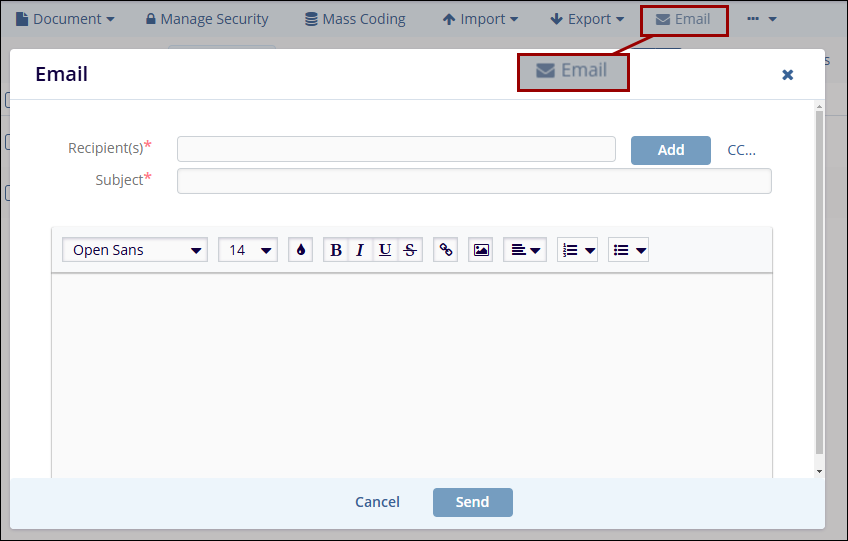The width and height of the screenshot is (848, 541).
Task: Expand the font size 14 dropdown
Action: click(248, 250)
